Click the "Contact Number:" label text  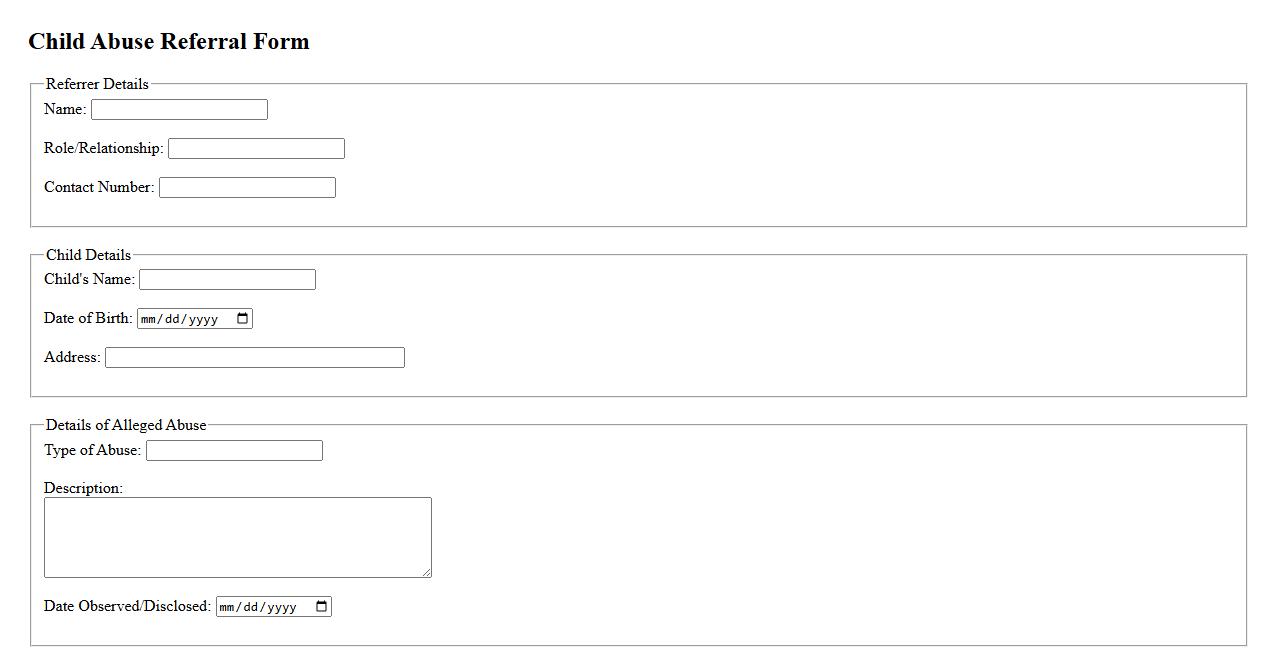tap(99, 187)
